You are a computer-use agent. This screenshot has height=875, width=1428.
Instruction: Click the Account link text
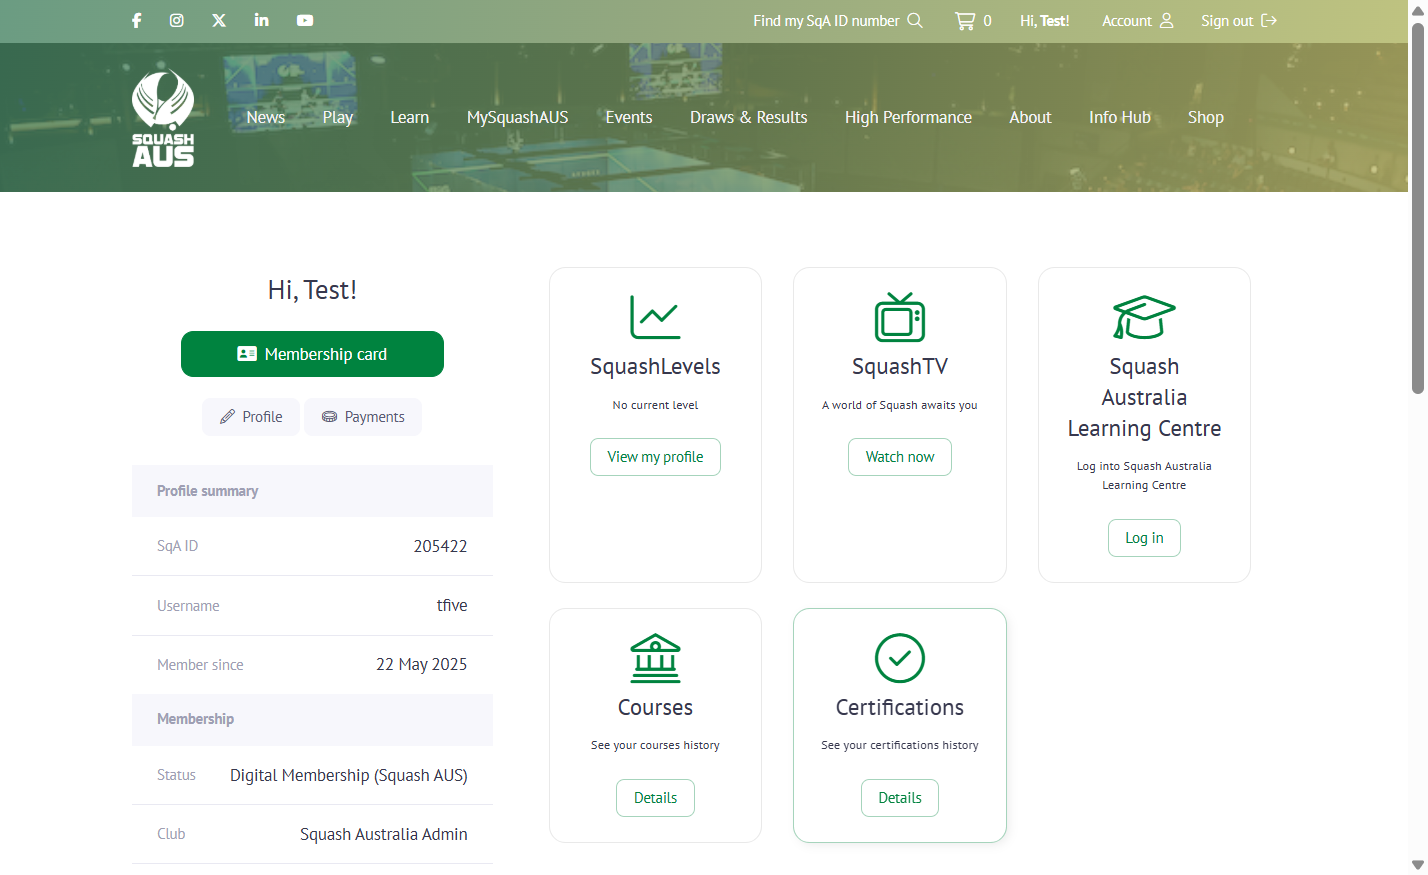(x=1127, y=20)
